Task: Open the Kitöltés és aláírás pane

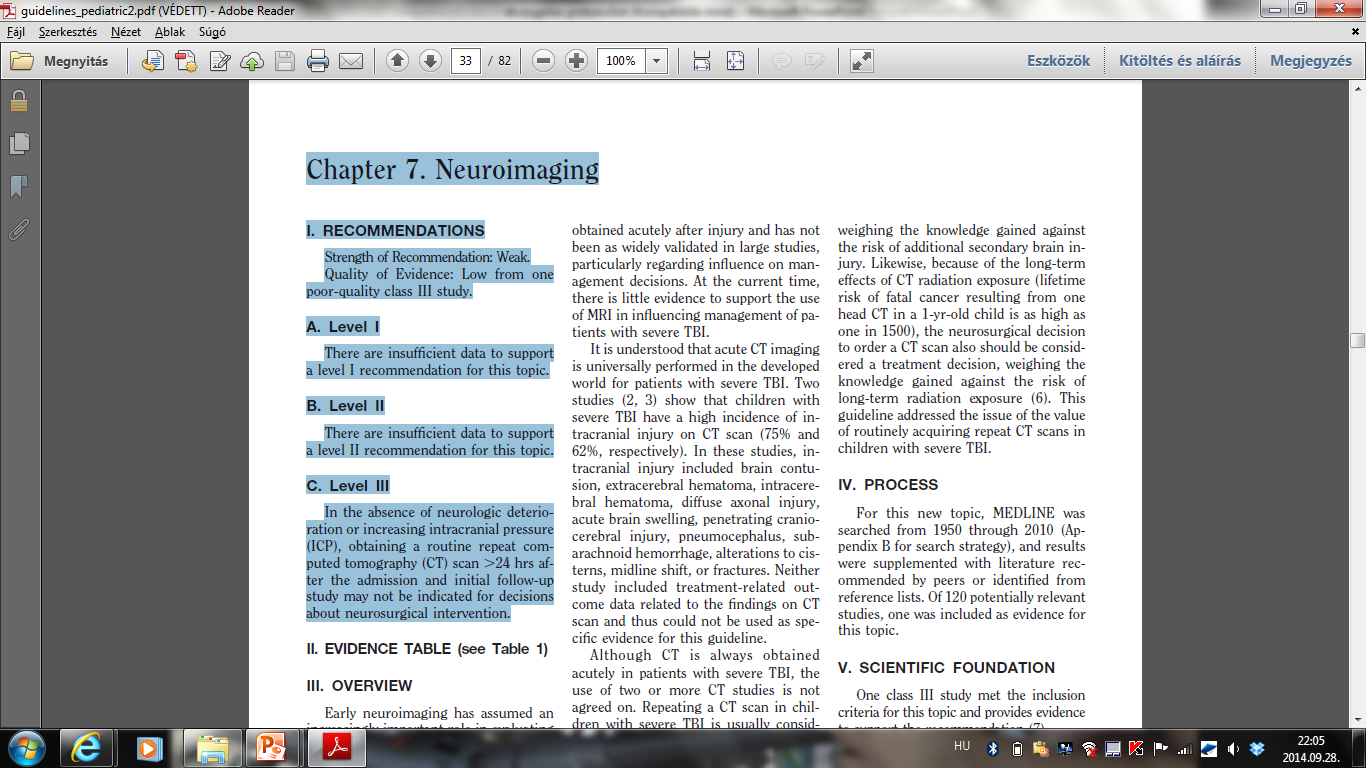Action: (1180, 61)
